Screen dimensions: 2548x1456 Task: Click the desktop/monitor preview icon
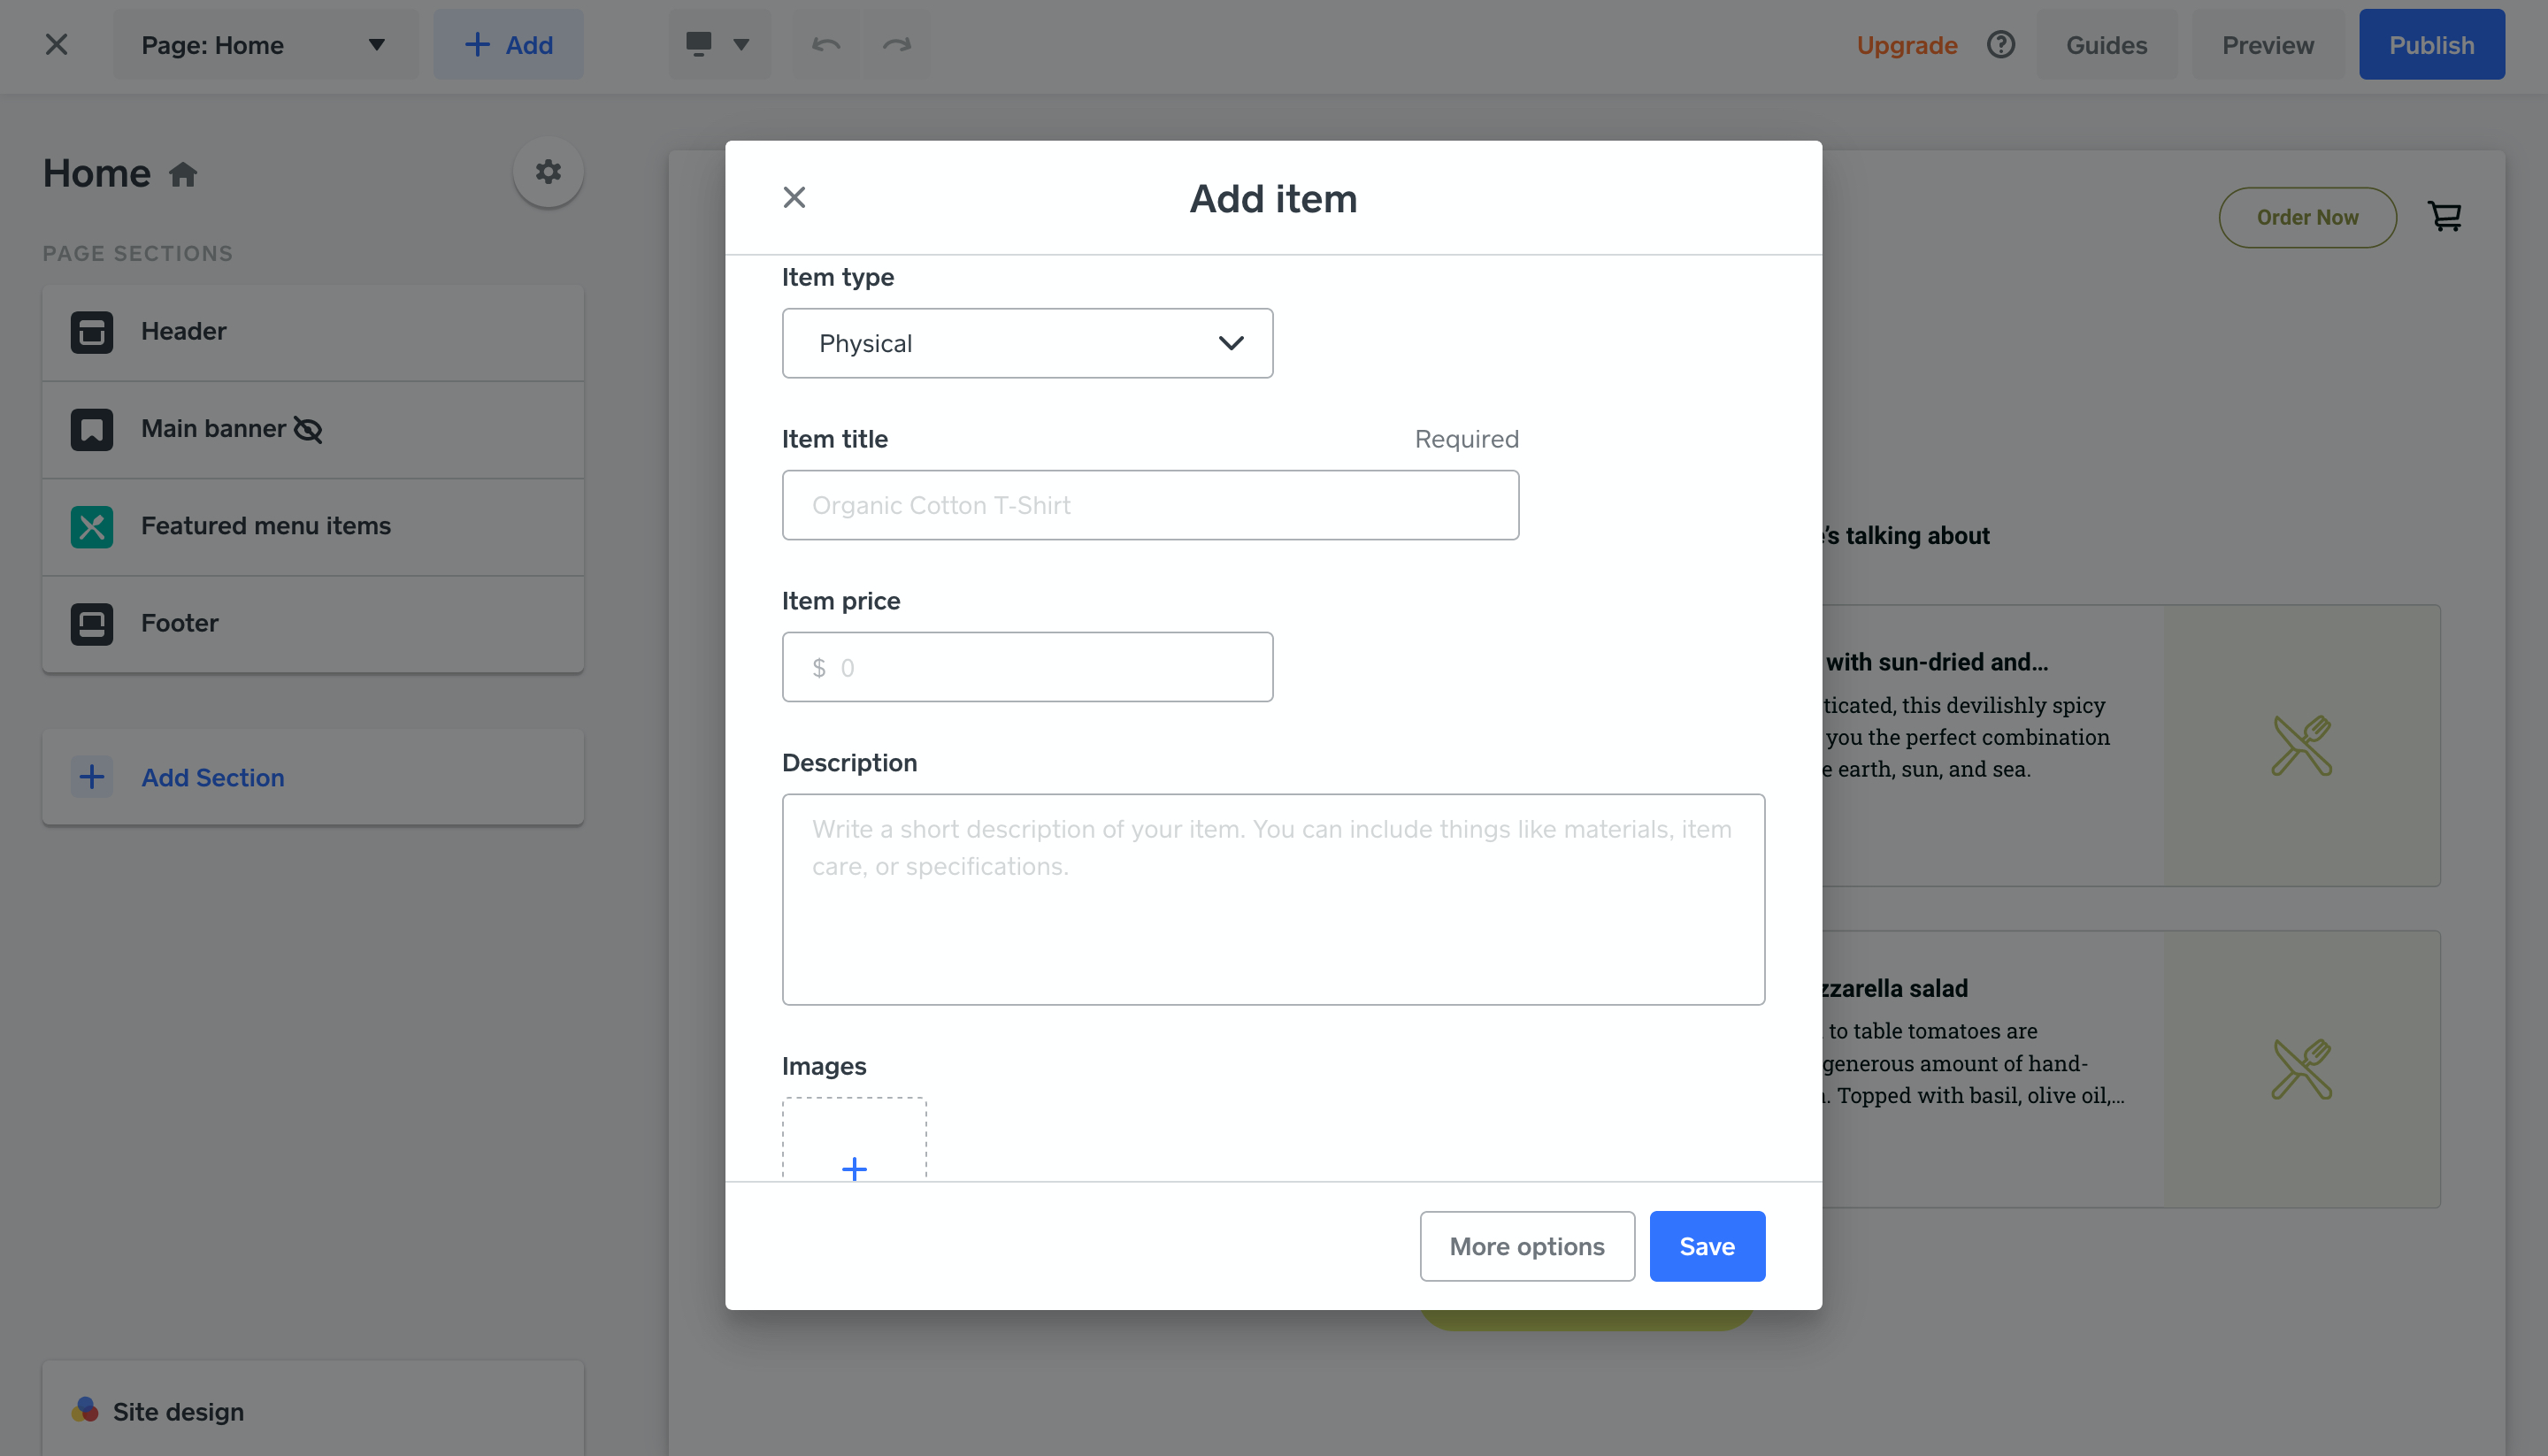[x=698, y=43]
